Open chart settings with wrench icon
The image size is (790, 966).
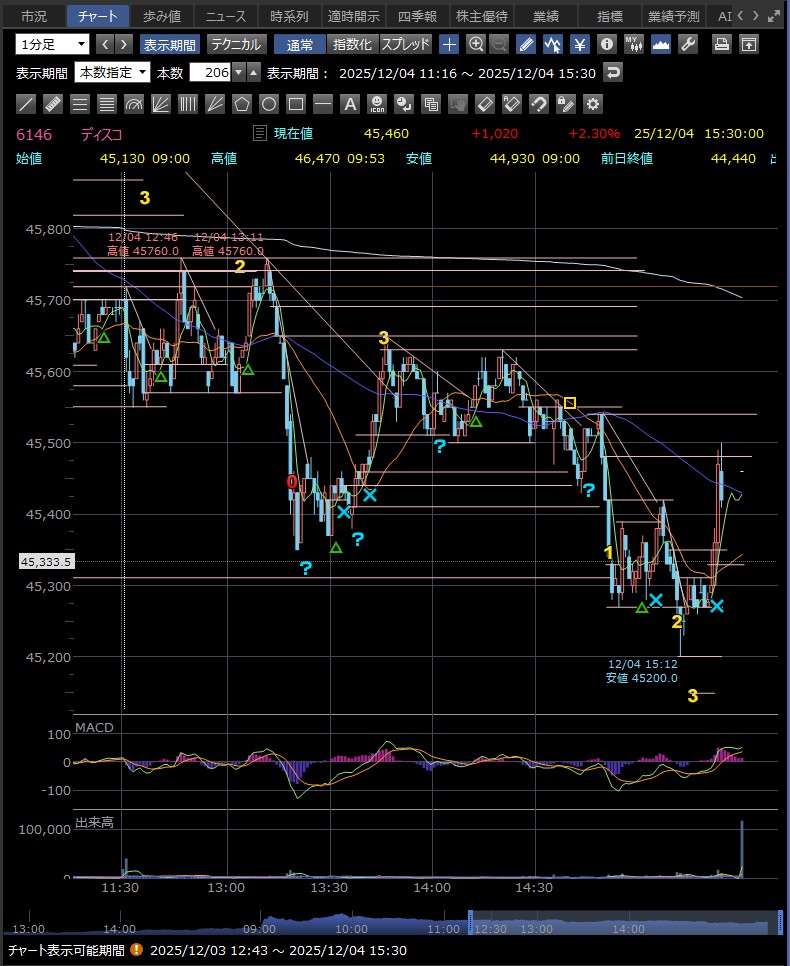pyautogui.click(x=687, y=44)
